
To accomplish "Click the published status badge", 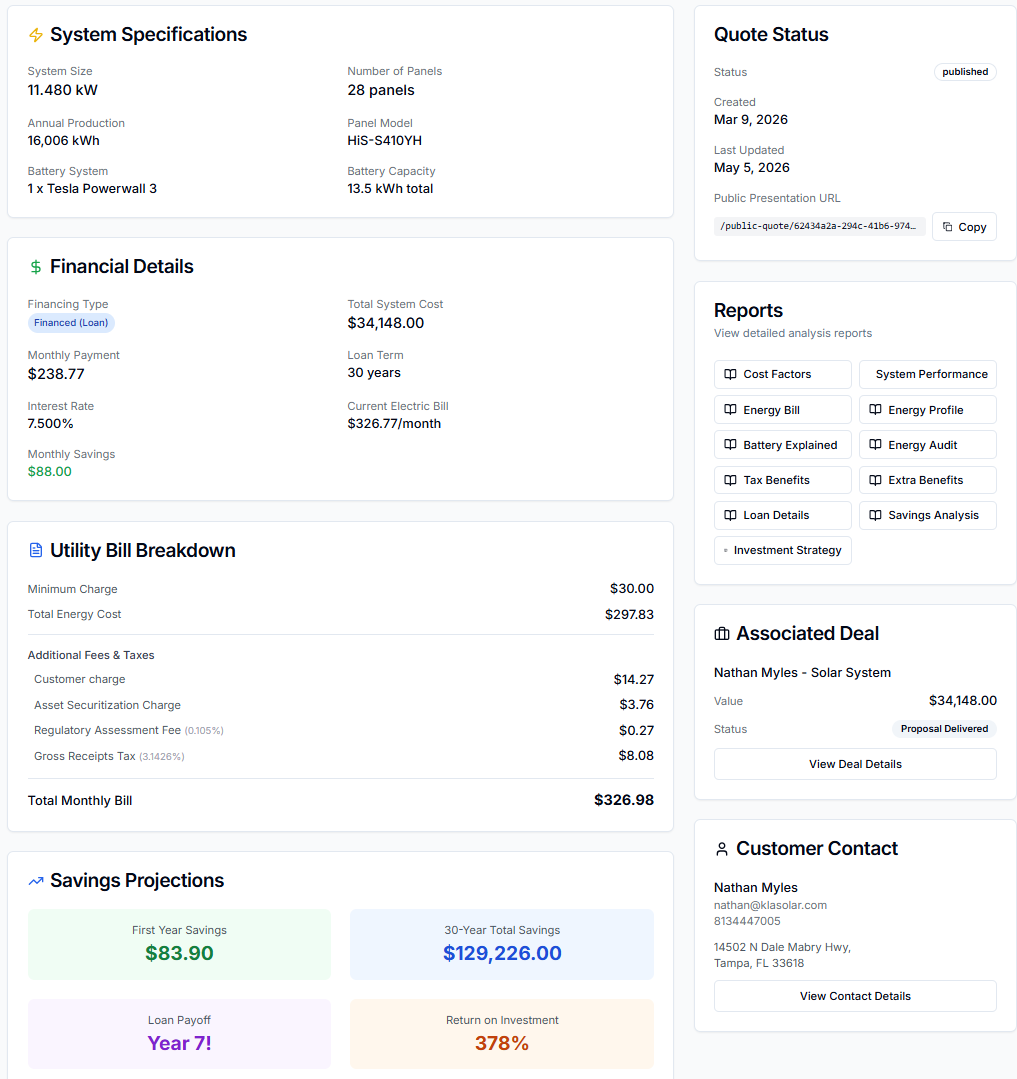I will point(965,72).
